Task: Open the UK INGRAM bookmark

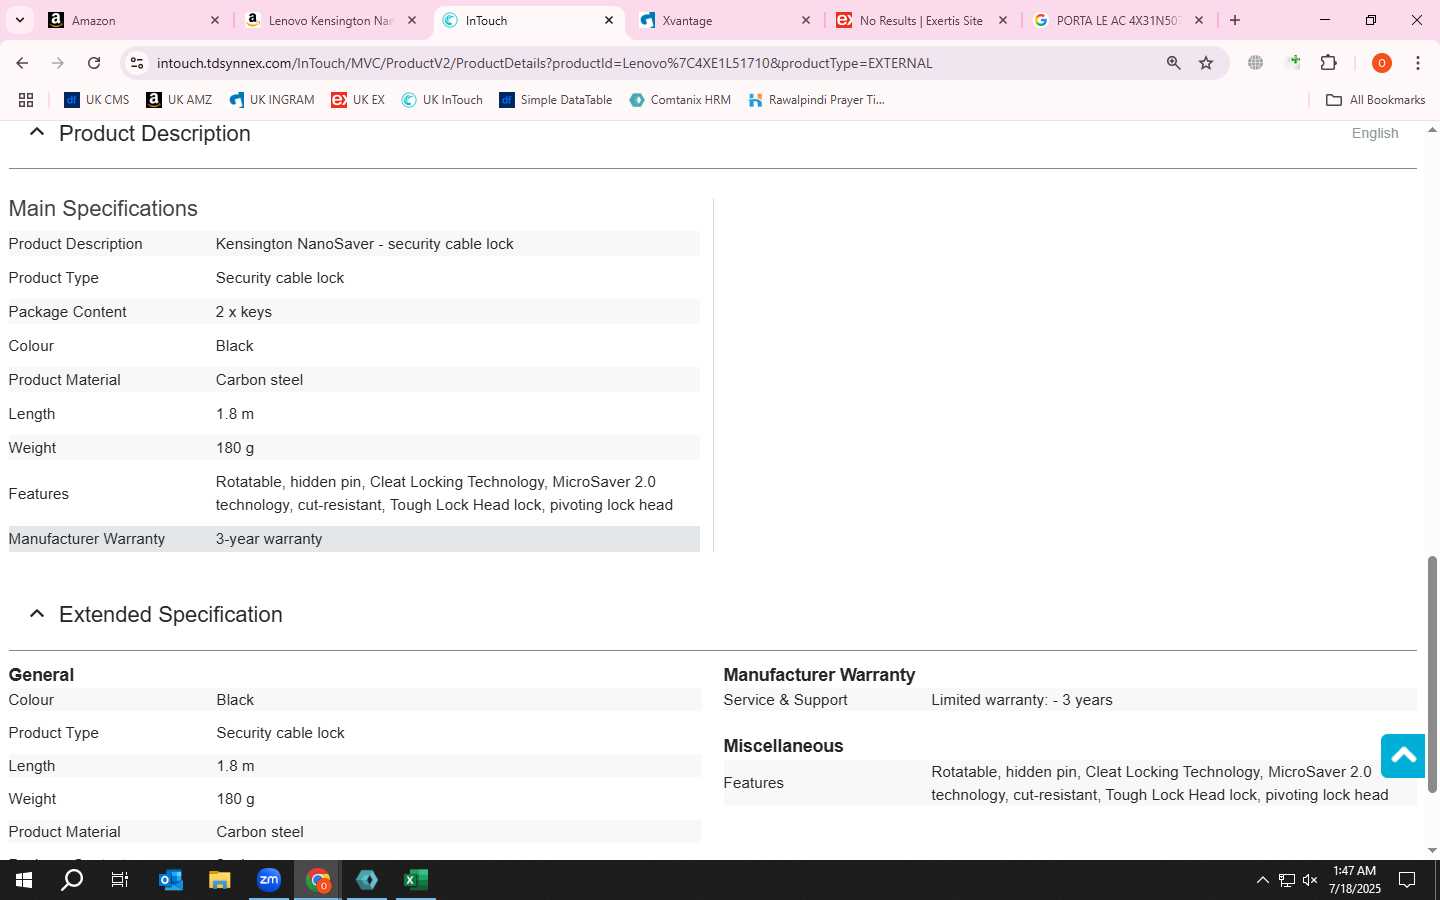Action: point(272,100)
